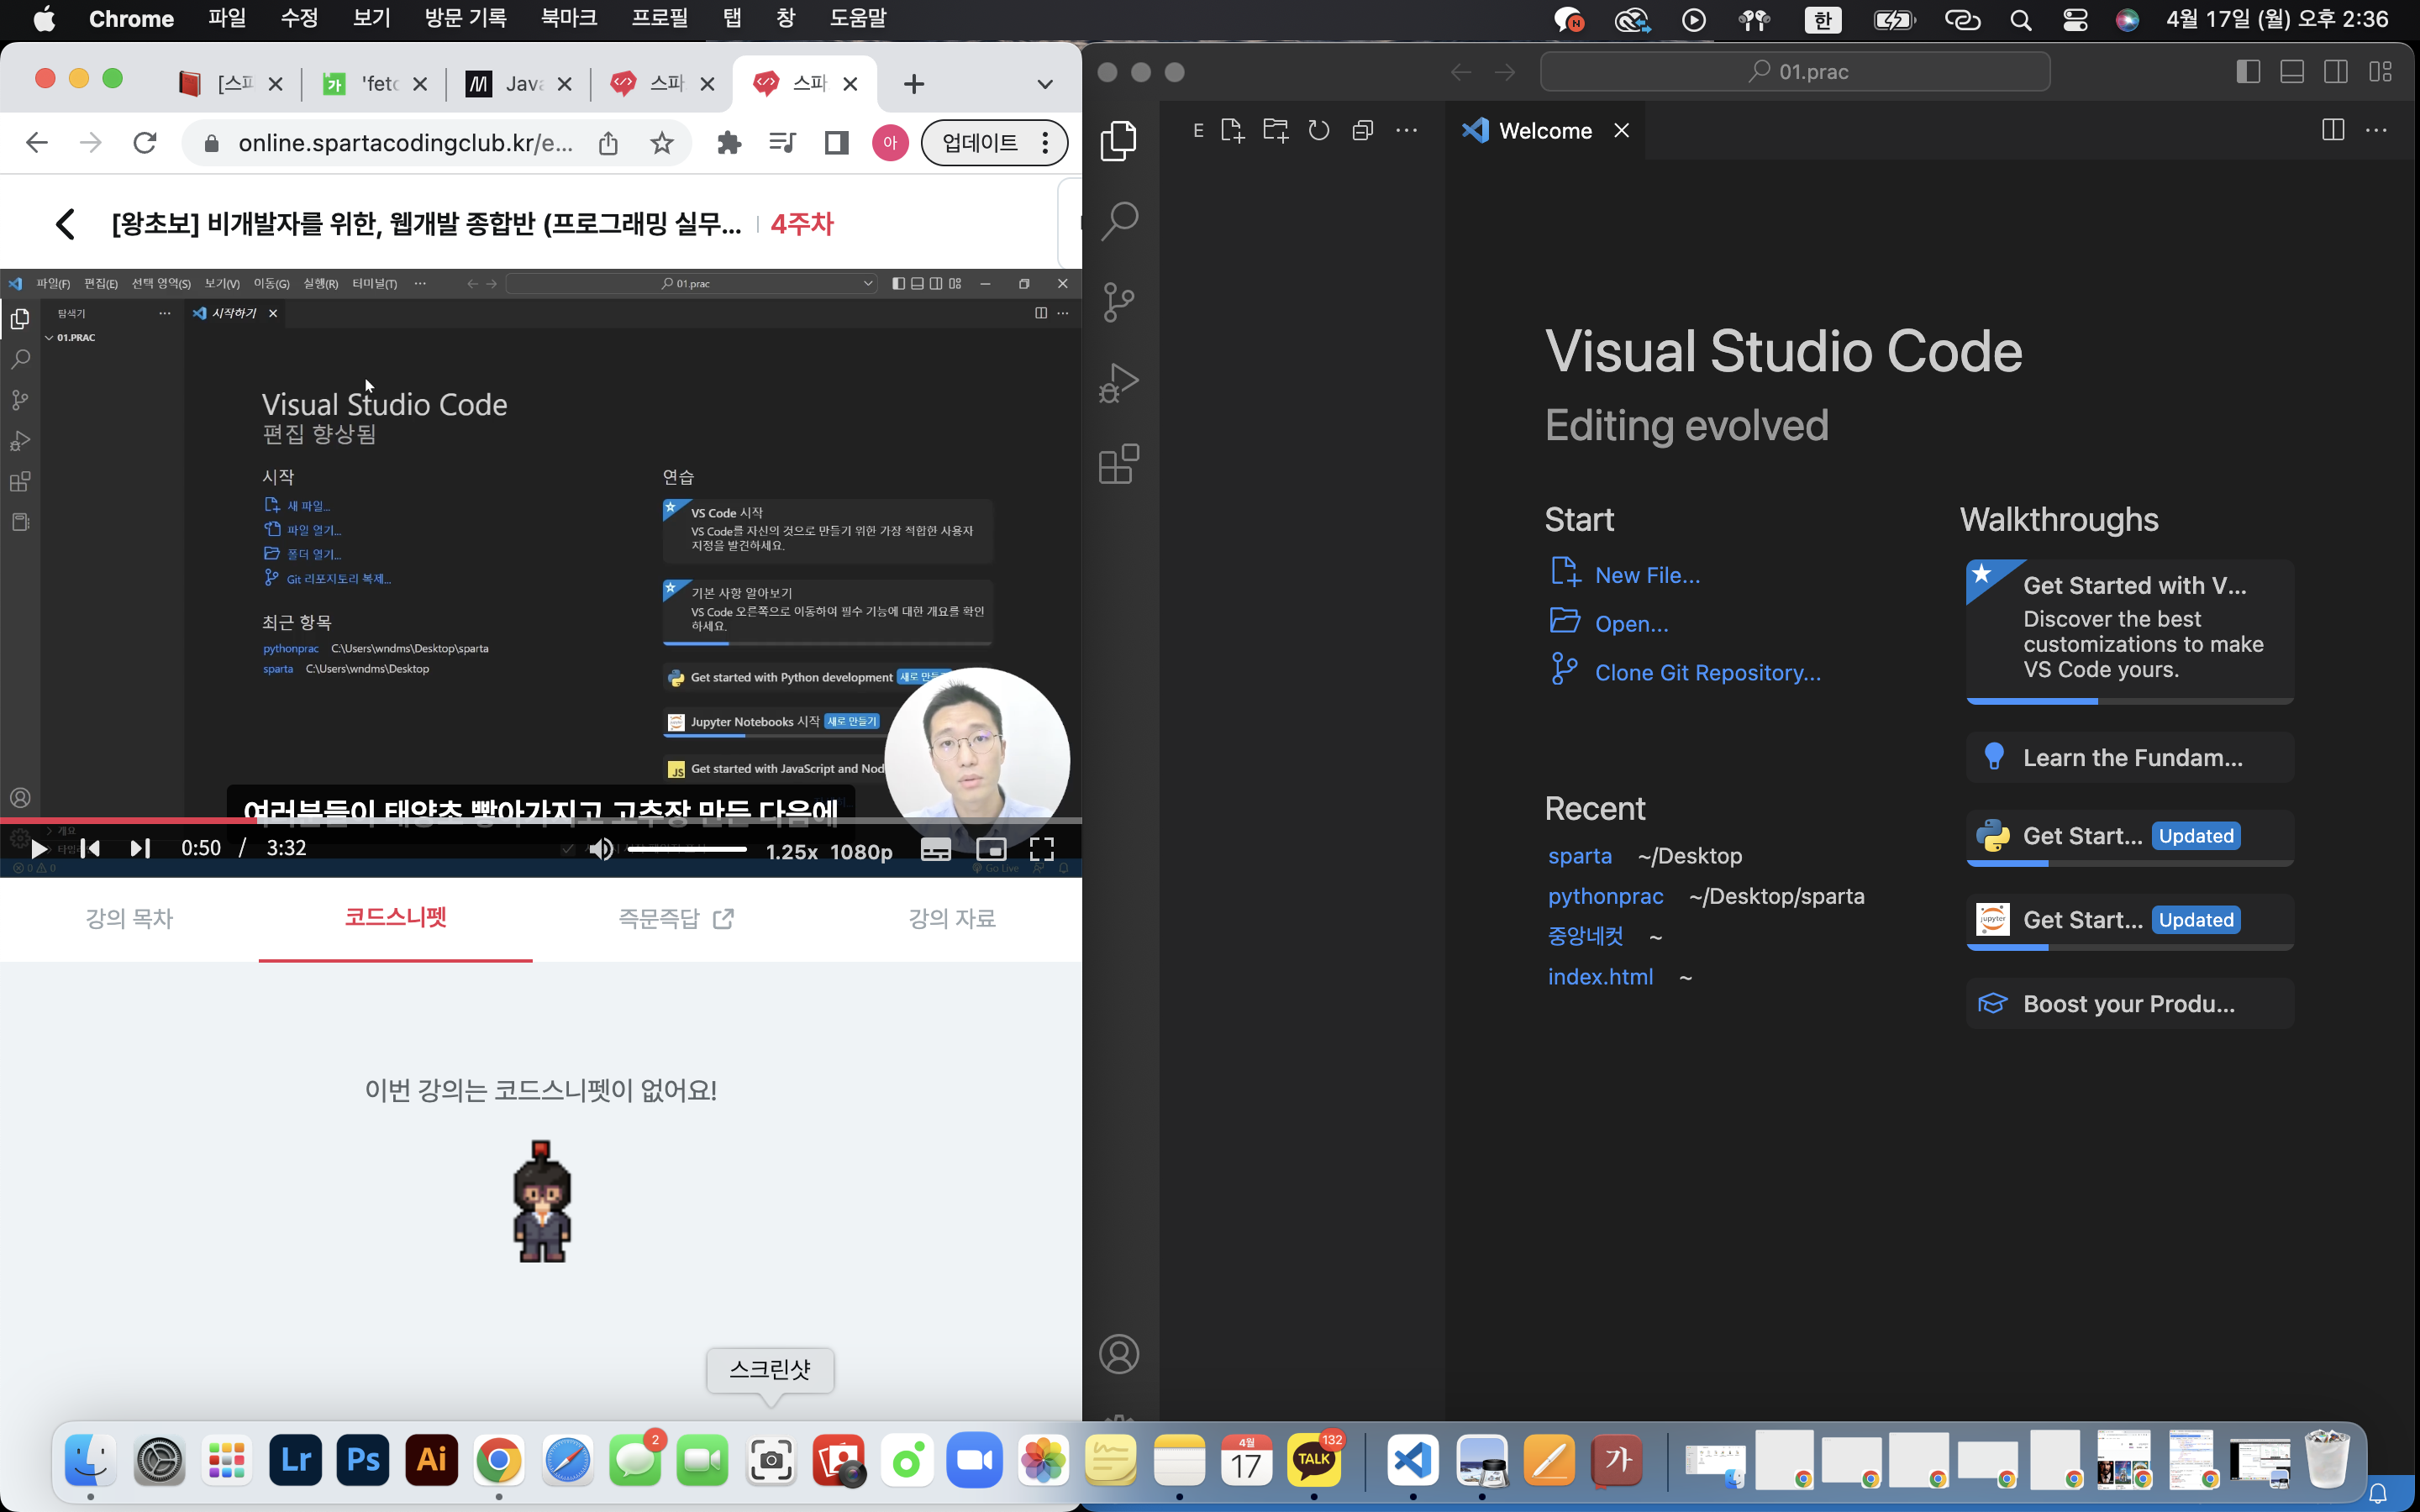Select the Welcome editor tab
This screenshot has width=2420, height=1512.
tap(1546, 131)
